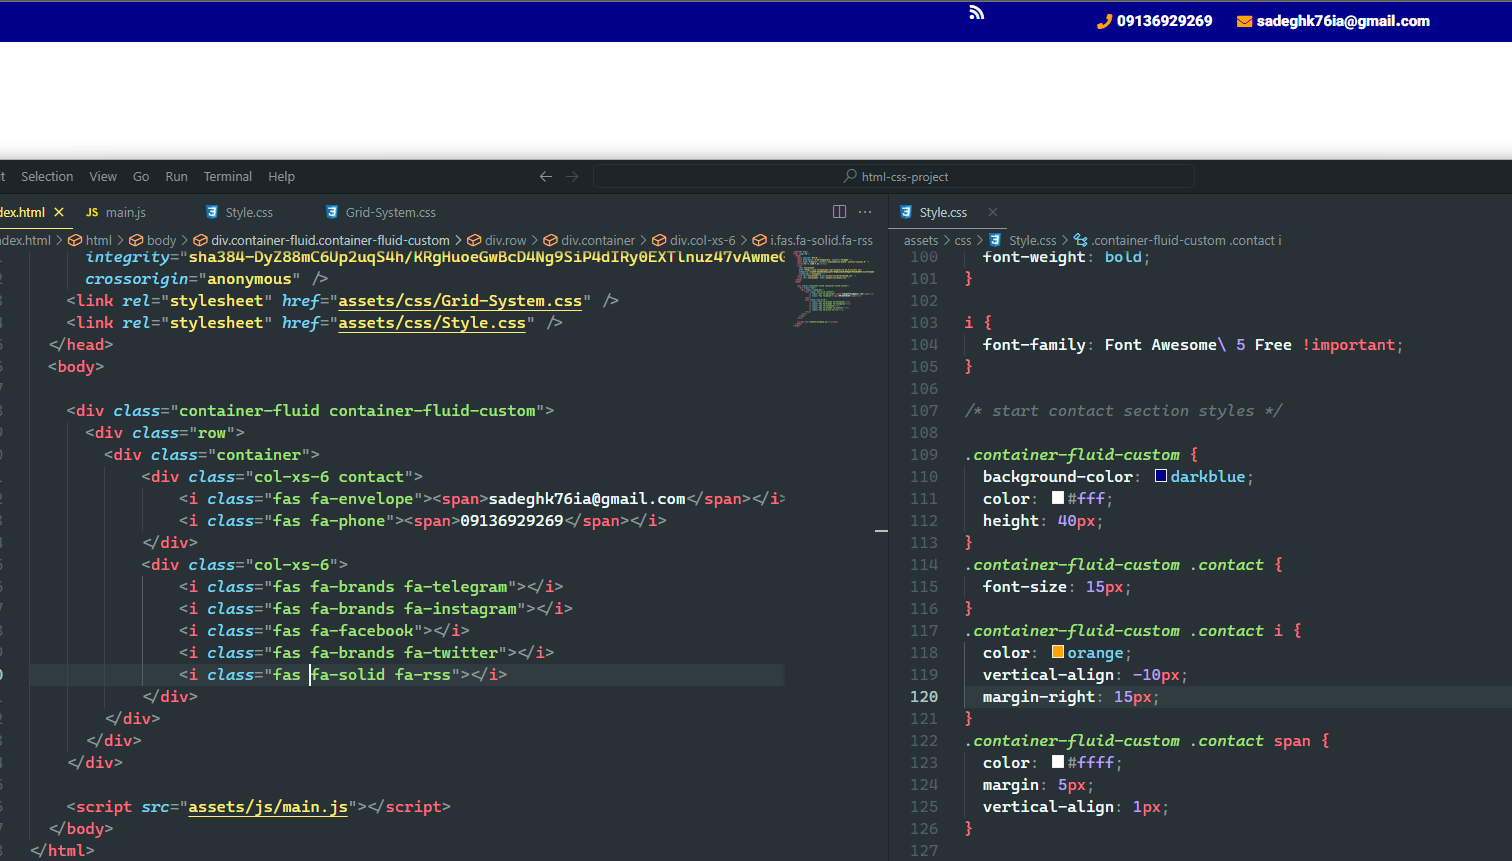Click assets in right breadcrumb
The image size is (1512, 861).
(x=921, y=241)
